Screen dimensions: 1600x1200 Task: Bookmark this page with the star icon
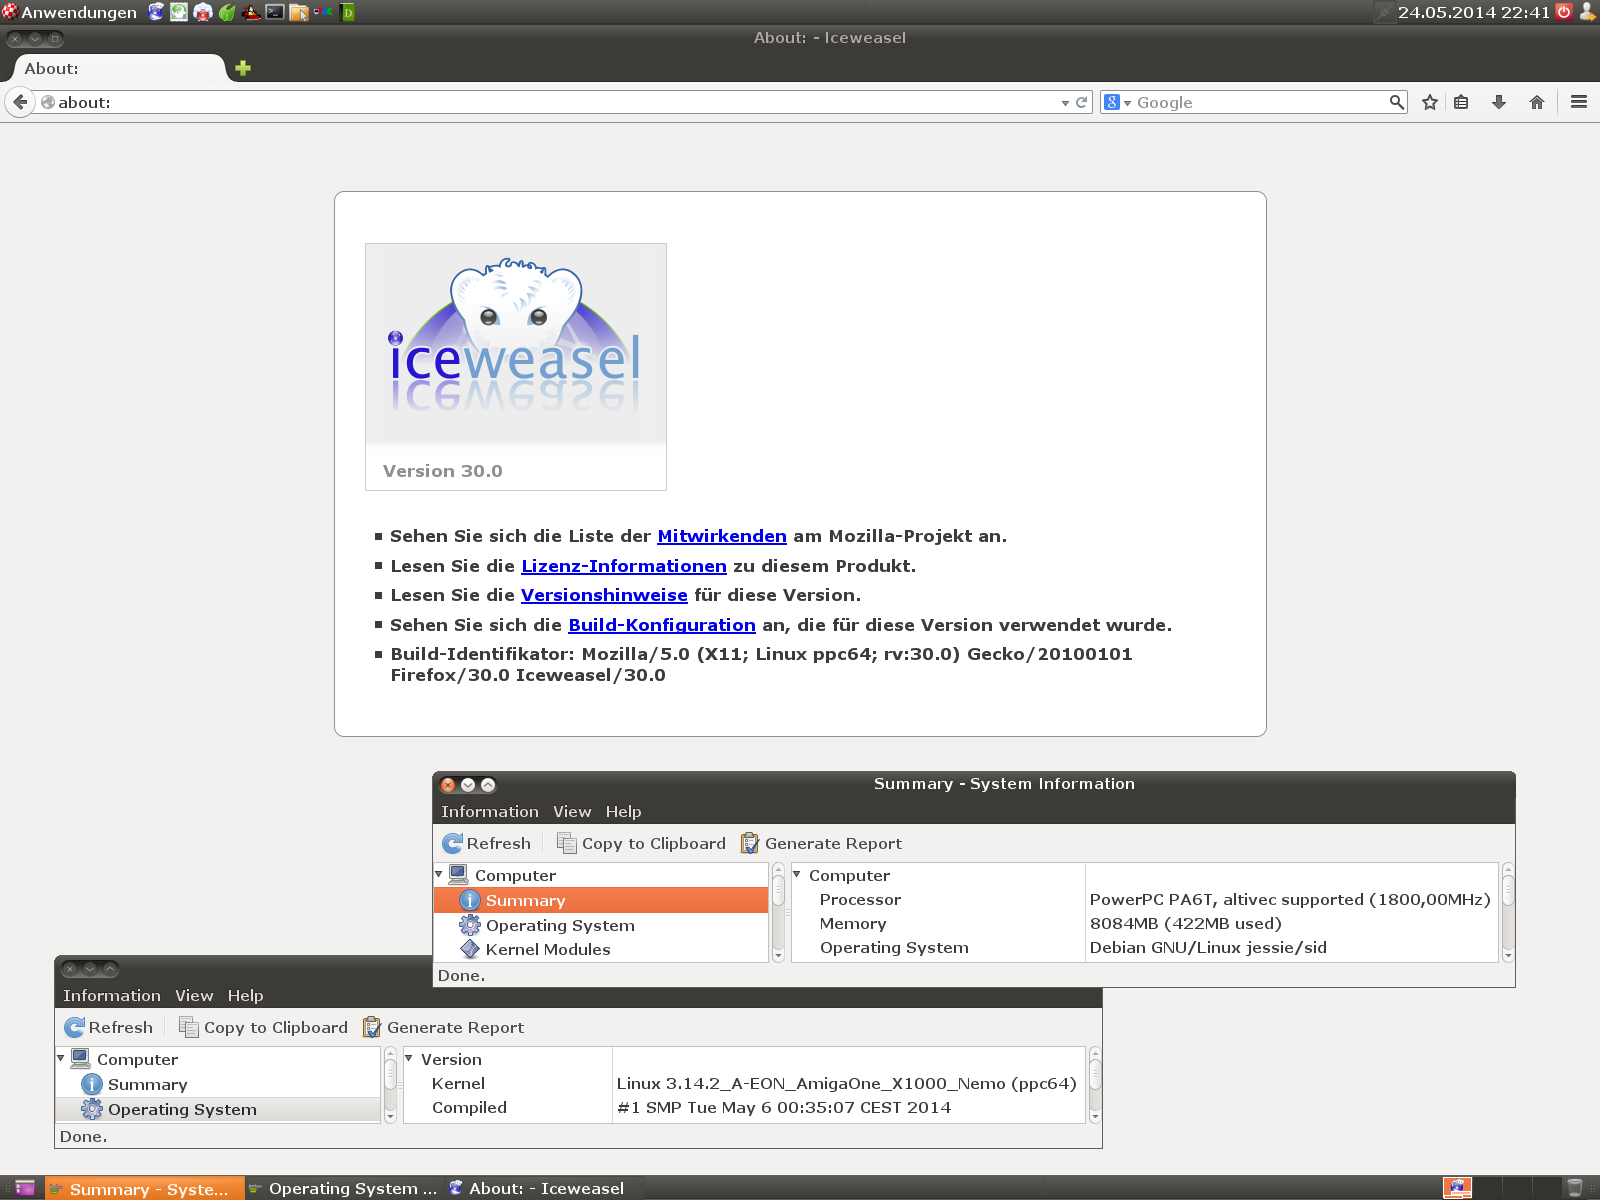coord(1430,102)
